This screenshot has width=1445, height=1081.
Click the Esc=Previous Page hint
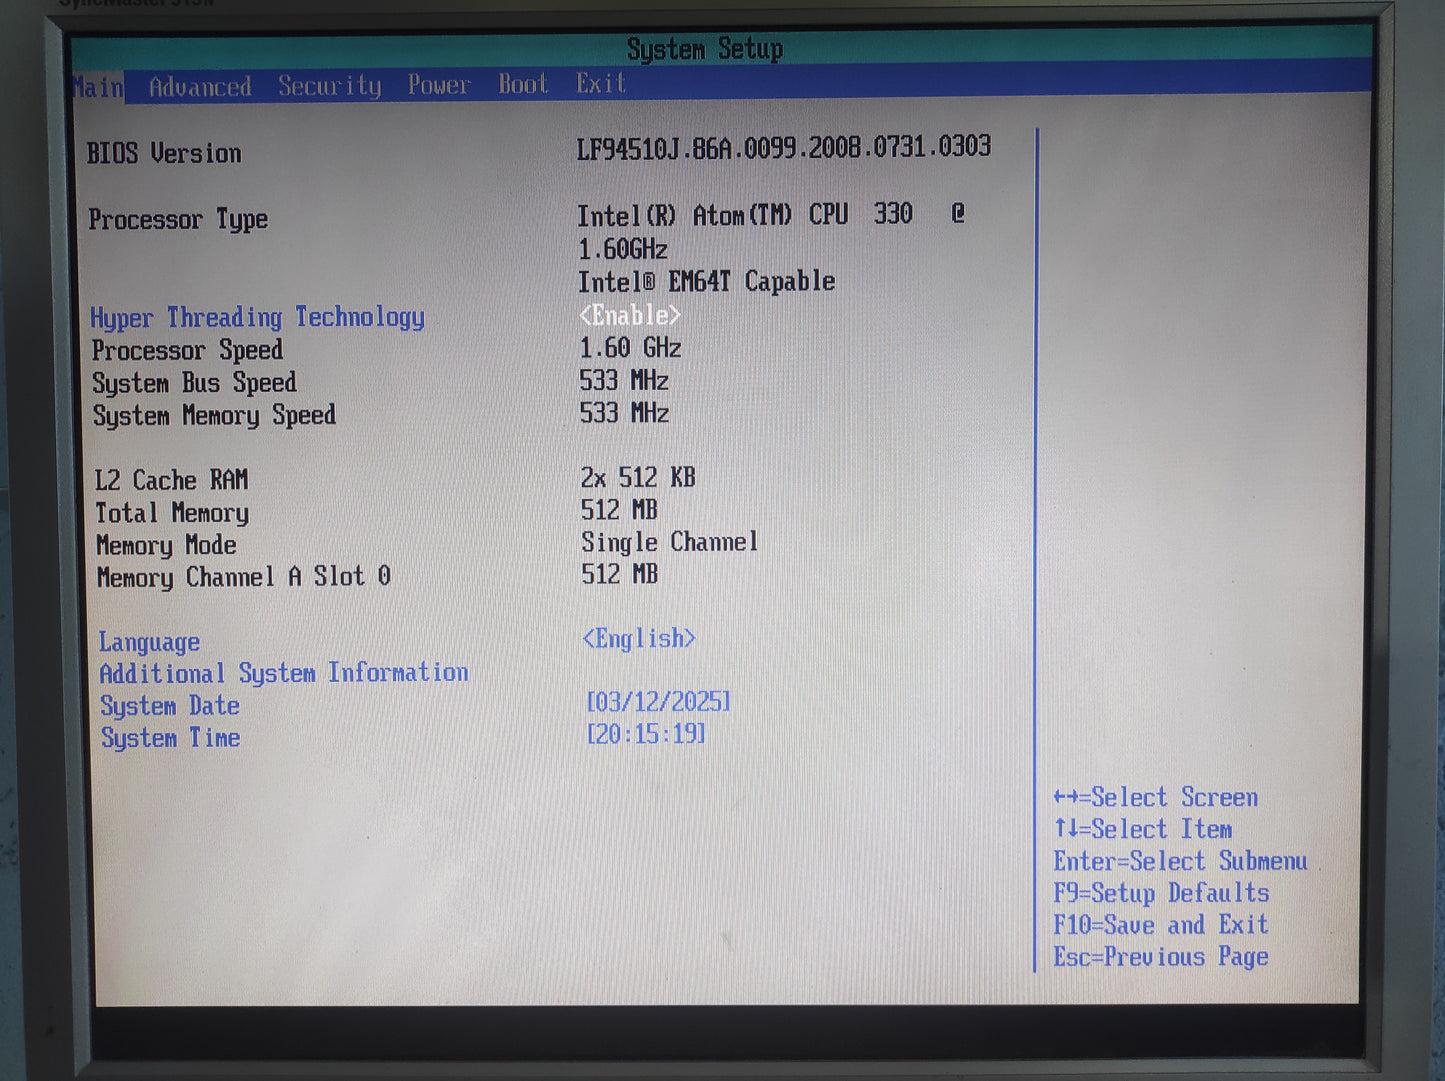coord(1160,957)
